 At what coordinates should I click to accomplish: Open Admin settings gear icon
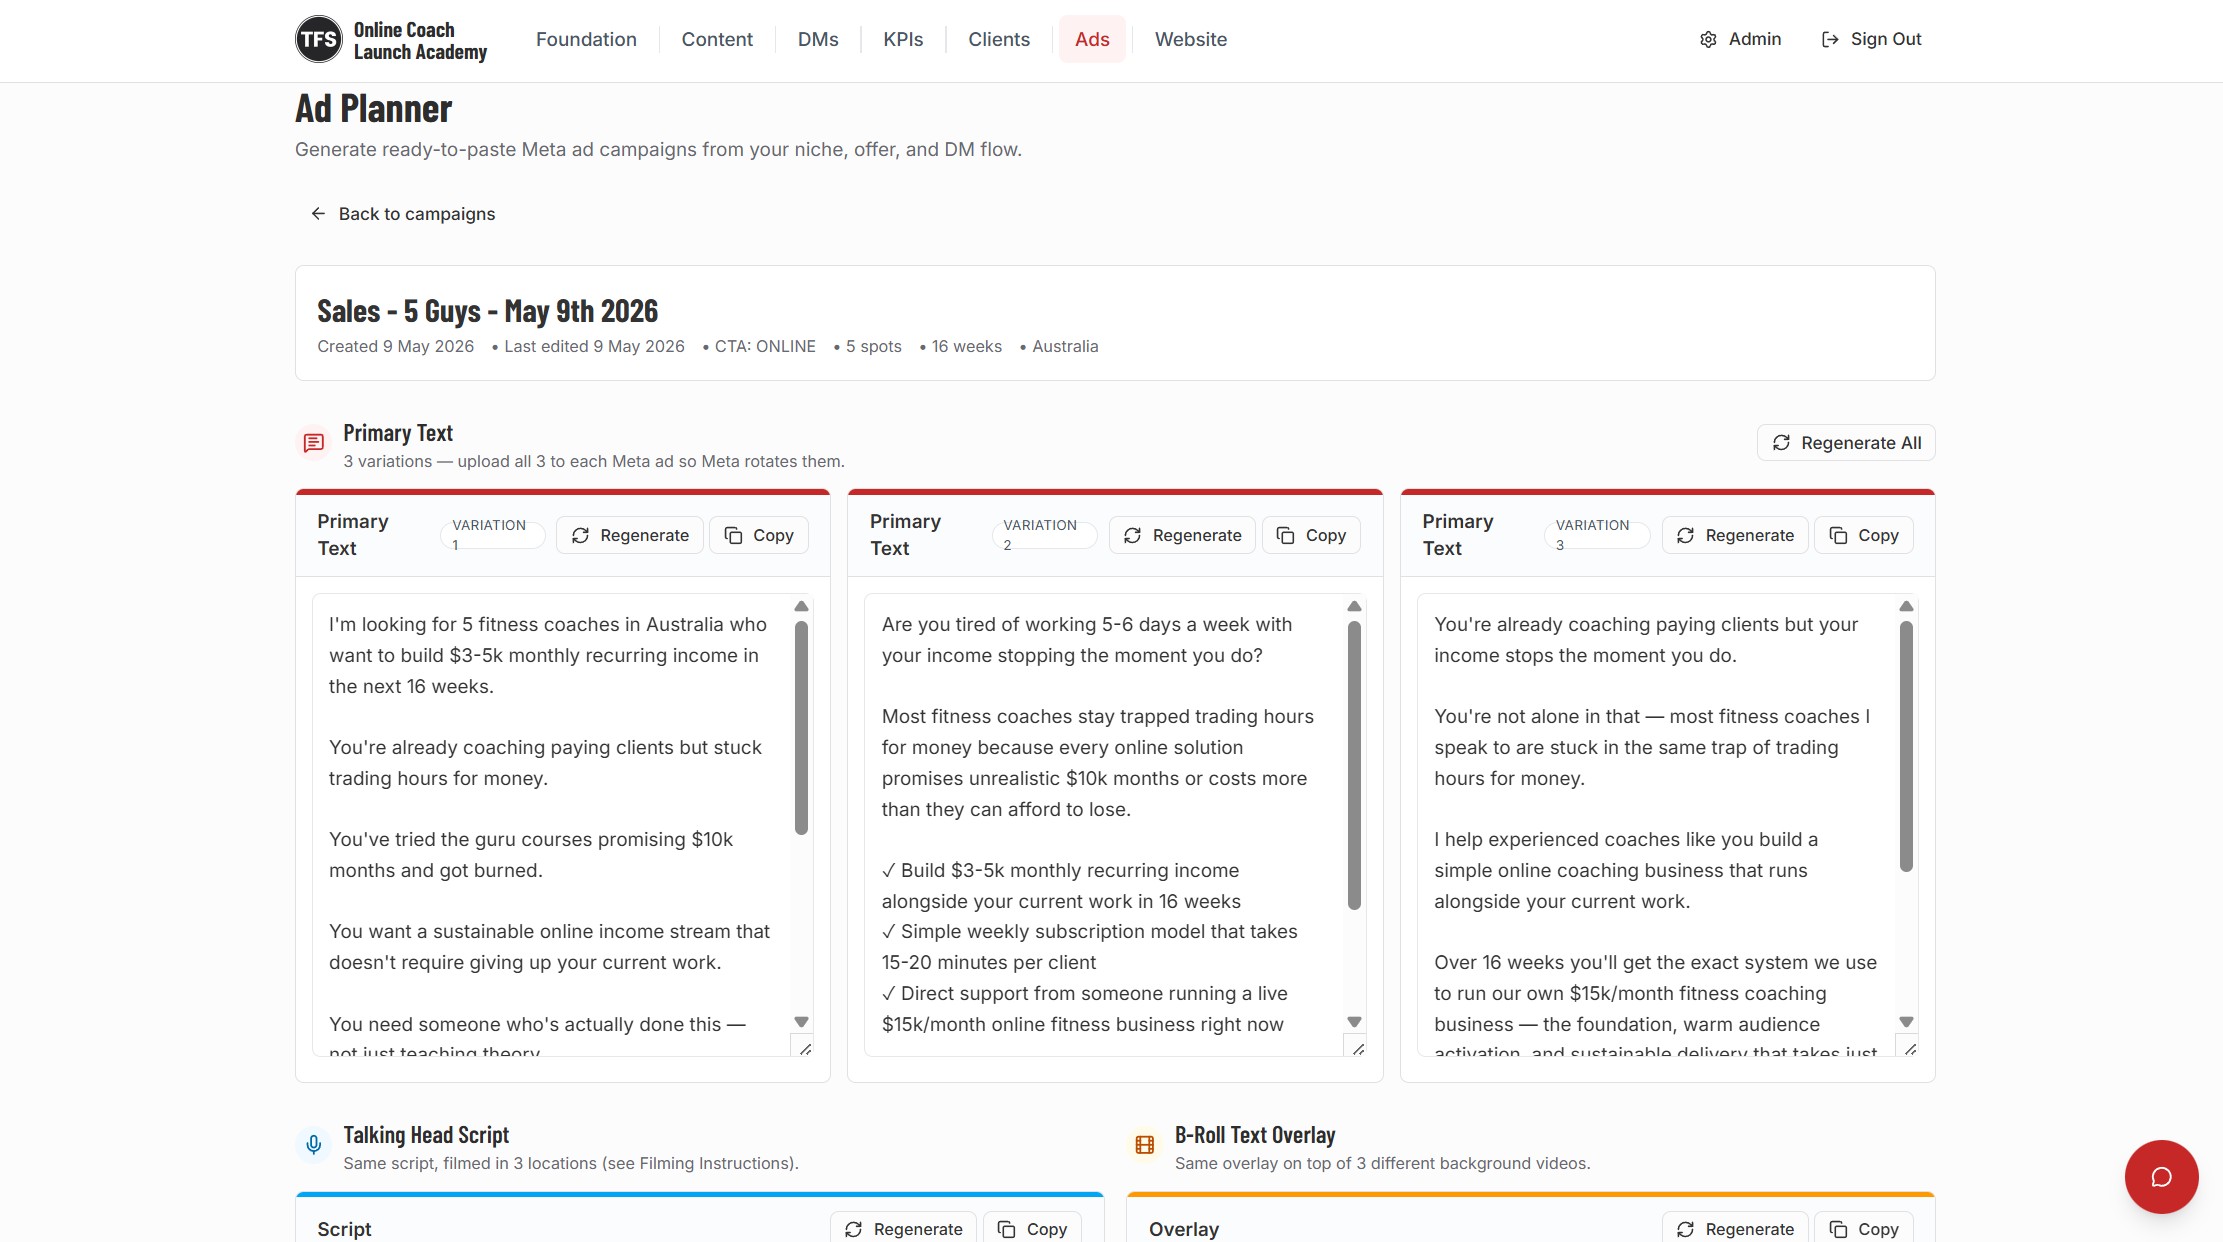pos(1708,40)
